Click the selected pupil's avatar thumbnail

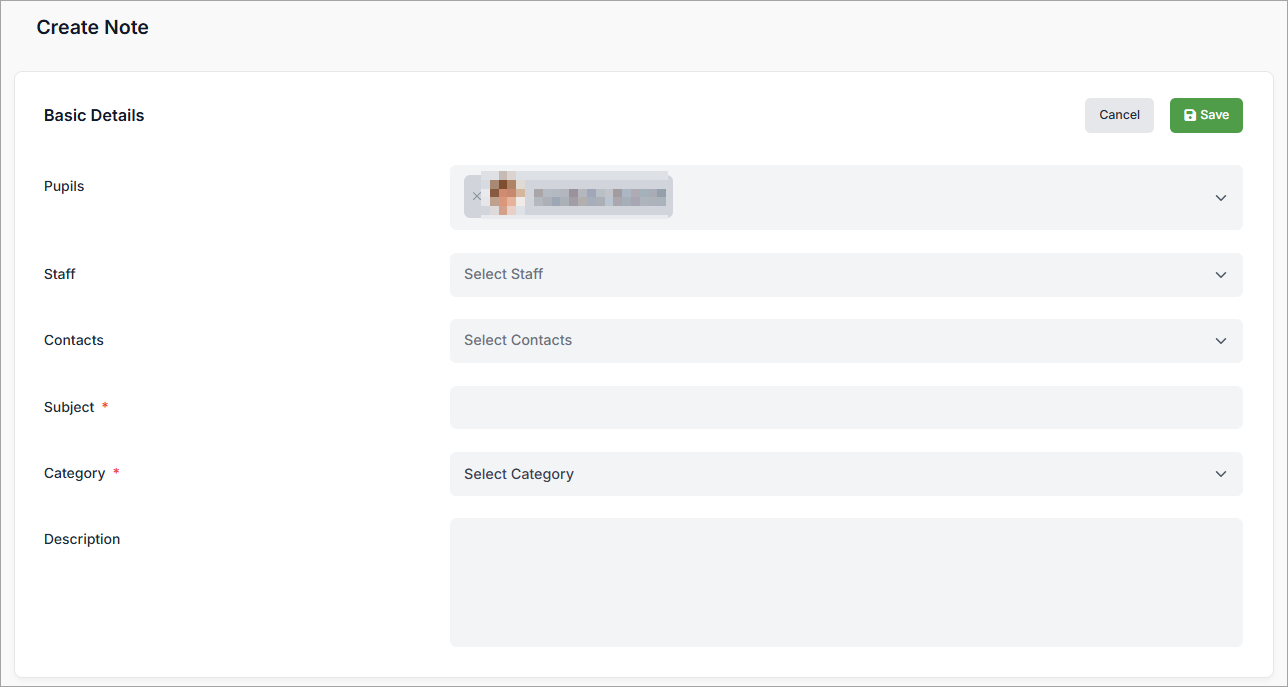(507, 194)
